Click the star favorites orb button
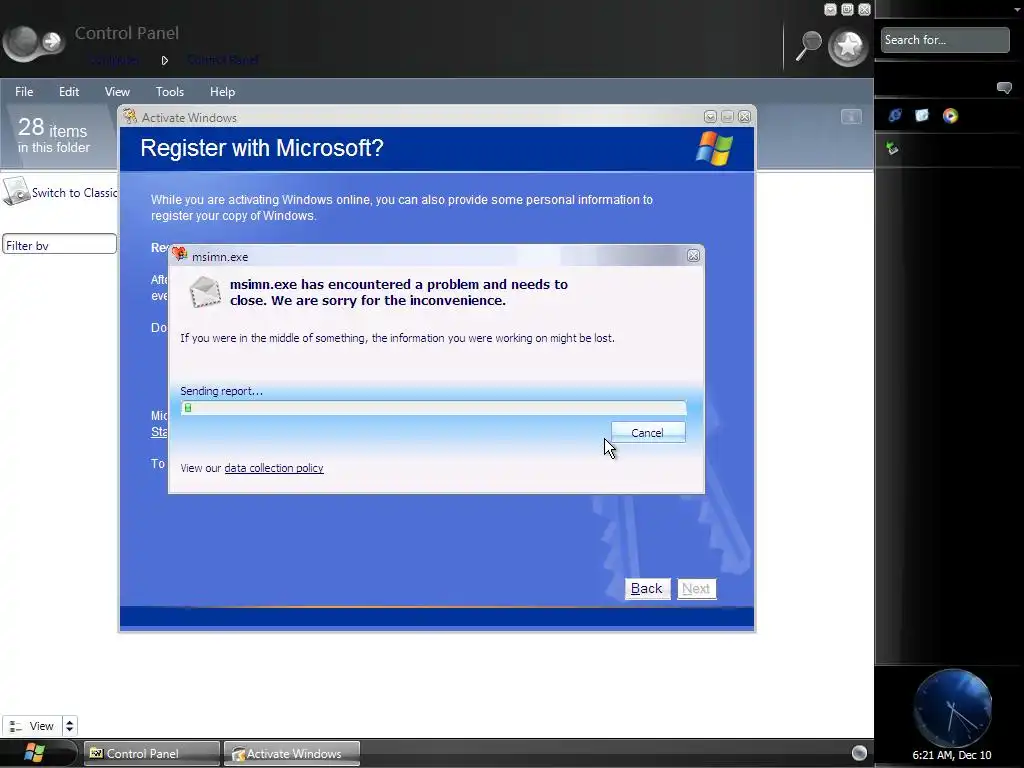 pos(848,47)
